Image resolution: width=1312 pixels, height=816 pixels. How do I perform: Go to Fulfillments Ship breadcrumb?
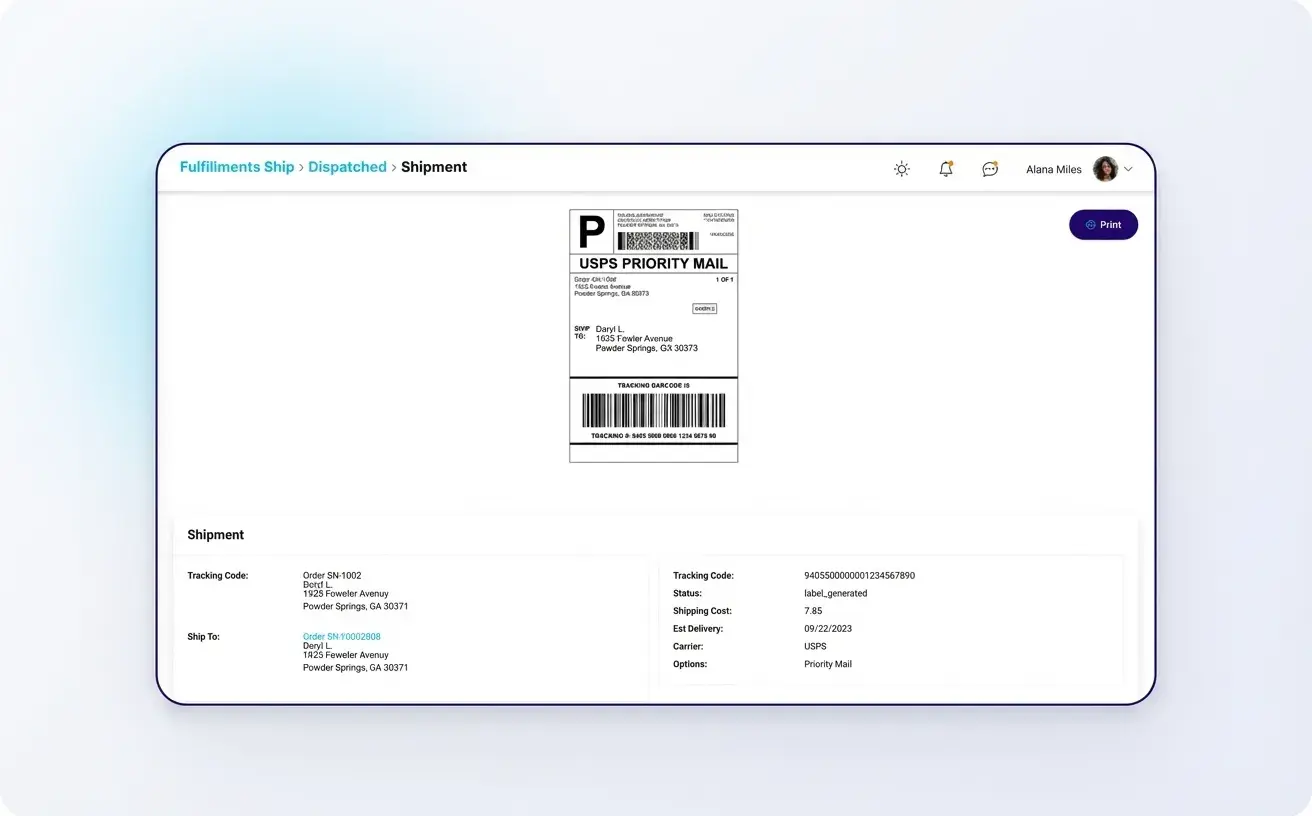236,167
